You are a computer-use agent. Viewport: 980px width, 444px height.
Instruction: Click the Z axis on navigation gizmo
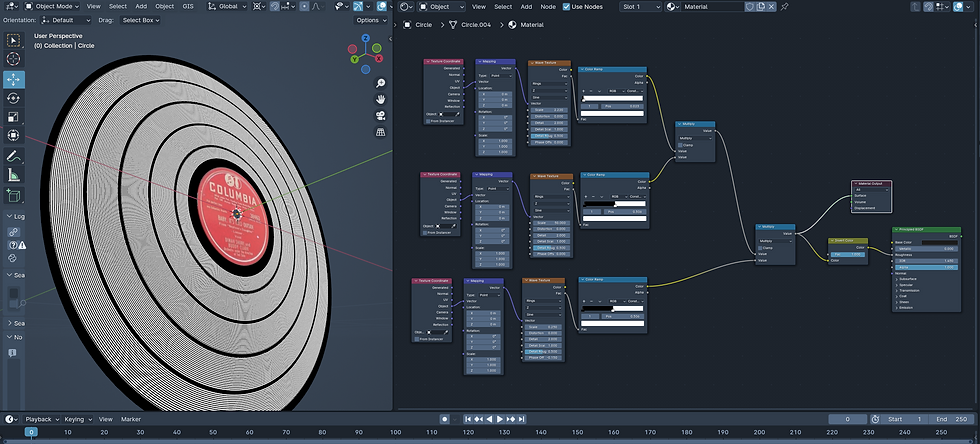pyautogui.click(x=366, y=38)
